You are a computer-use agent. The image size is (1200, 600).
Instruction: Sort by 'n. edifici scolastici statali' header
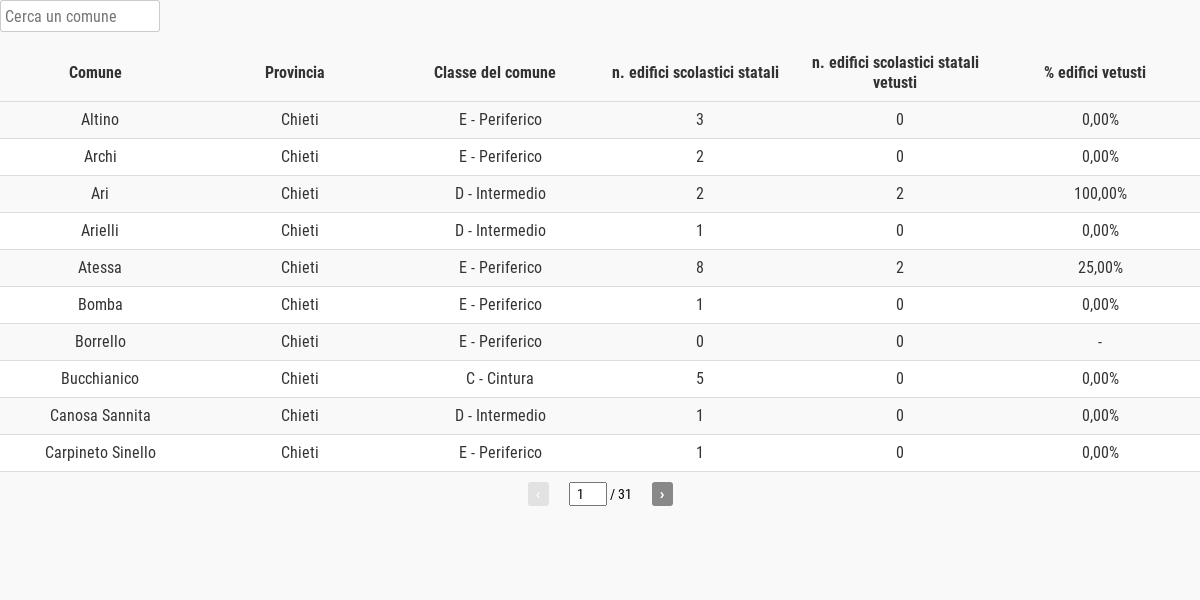(x=695, y=72)
